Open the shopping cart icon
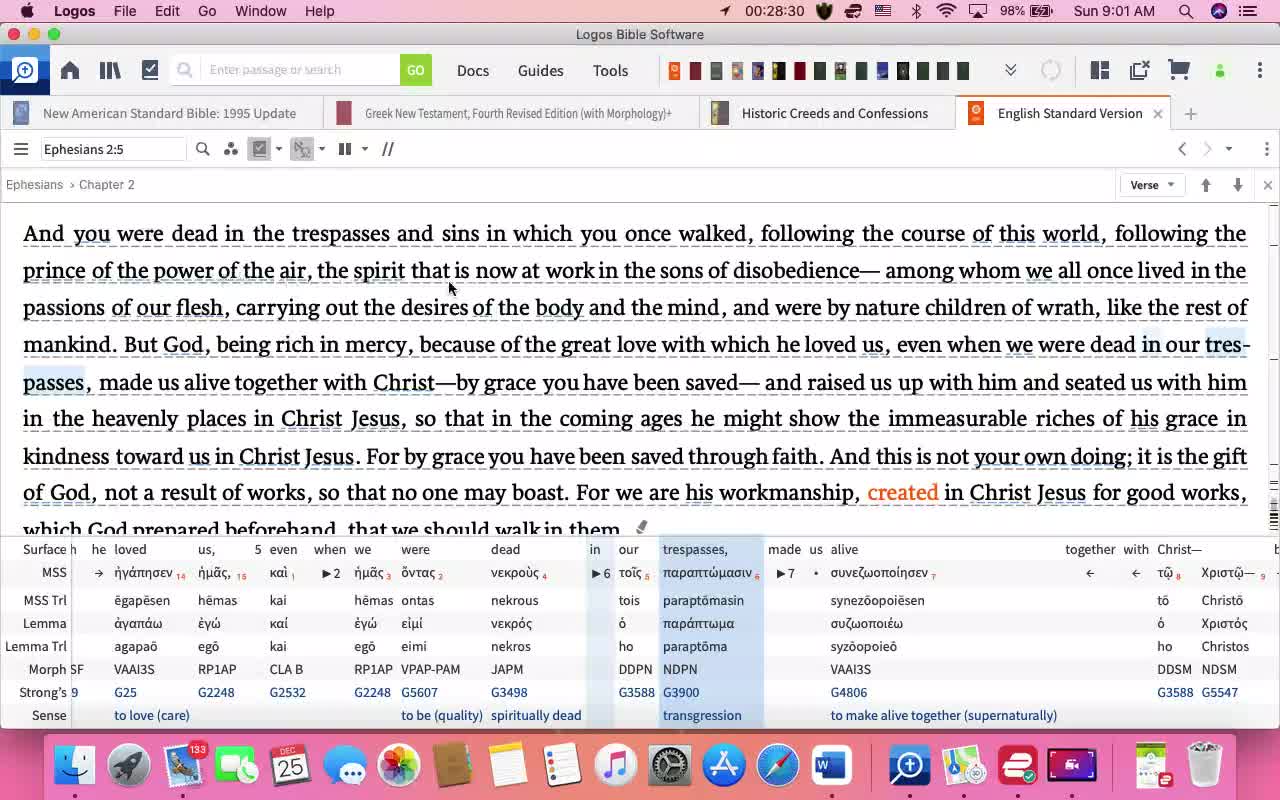Image resolution: width=1280 pixels, height=800 pixels. pyautogui.click(x=1179, y=70)
